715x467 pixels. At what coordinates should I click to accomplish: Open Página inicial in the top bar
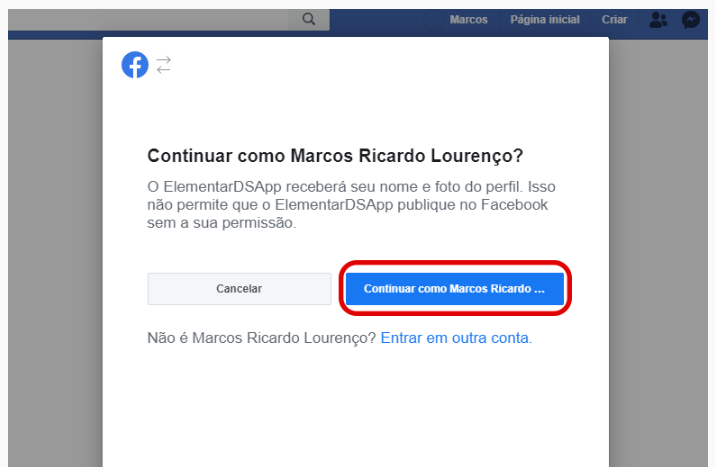(x=545, y=20)
